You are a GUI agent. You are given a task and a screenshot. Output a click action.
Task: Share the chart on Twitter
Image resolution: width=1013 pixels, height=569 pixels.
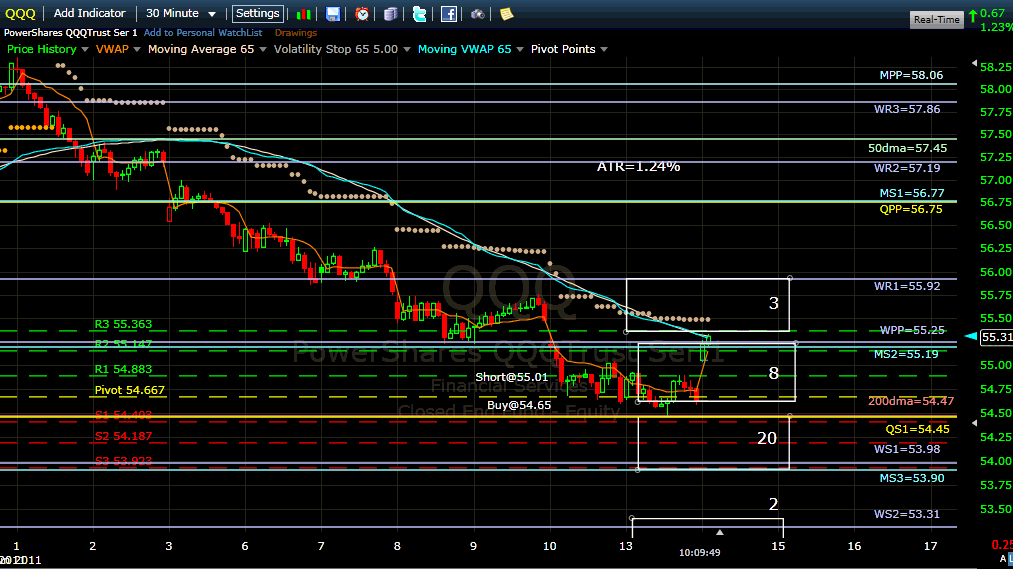[419, 14]
